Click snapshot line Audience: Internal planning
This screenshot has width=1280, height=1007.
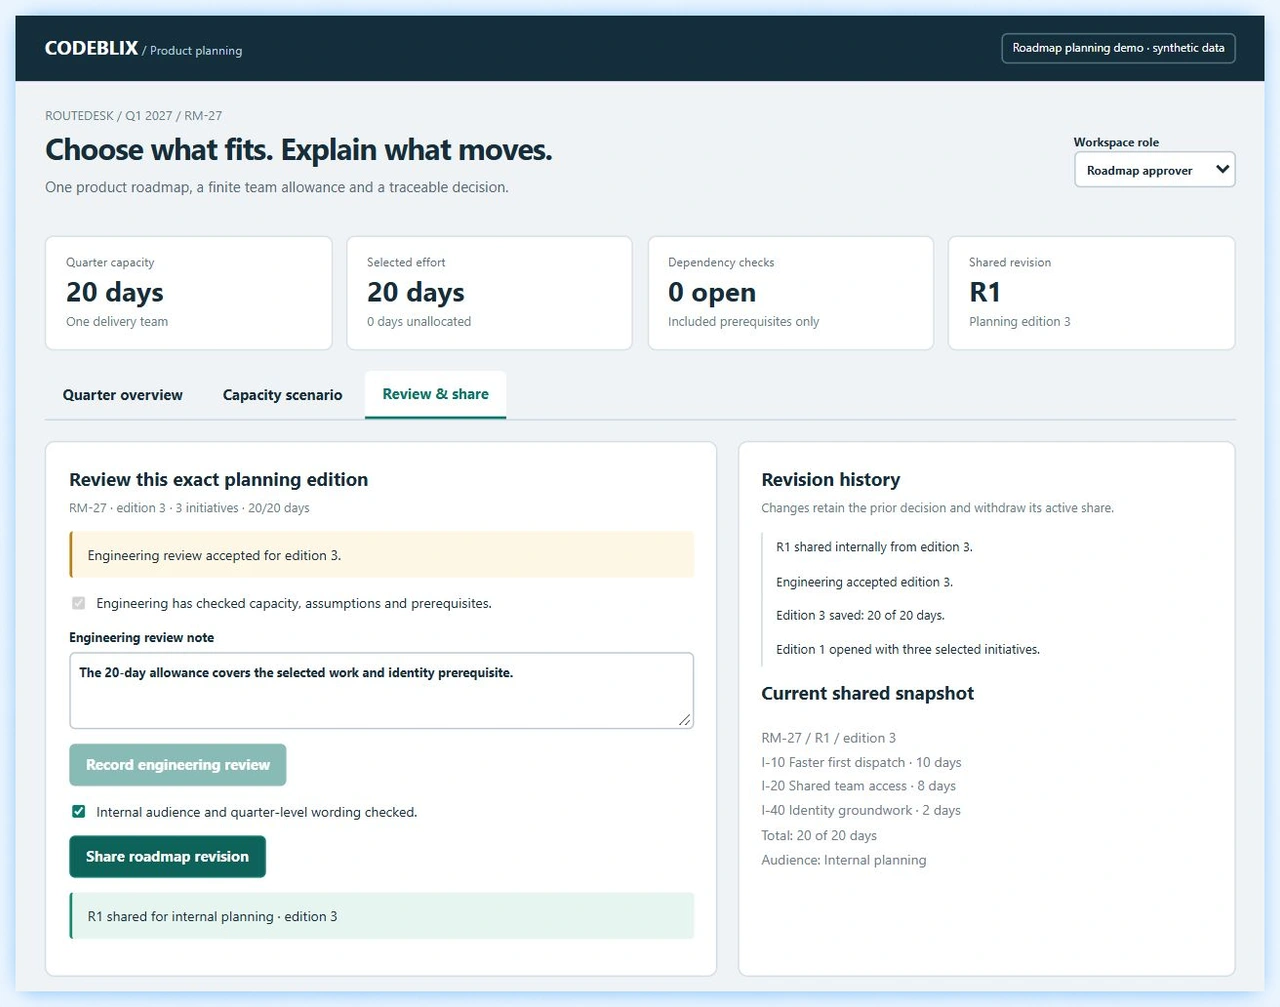point(844,860)
